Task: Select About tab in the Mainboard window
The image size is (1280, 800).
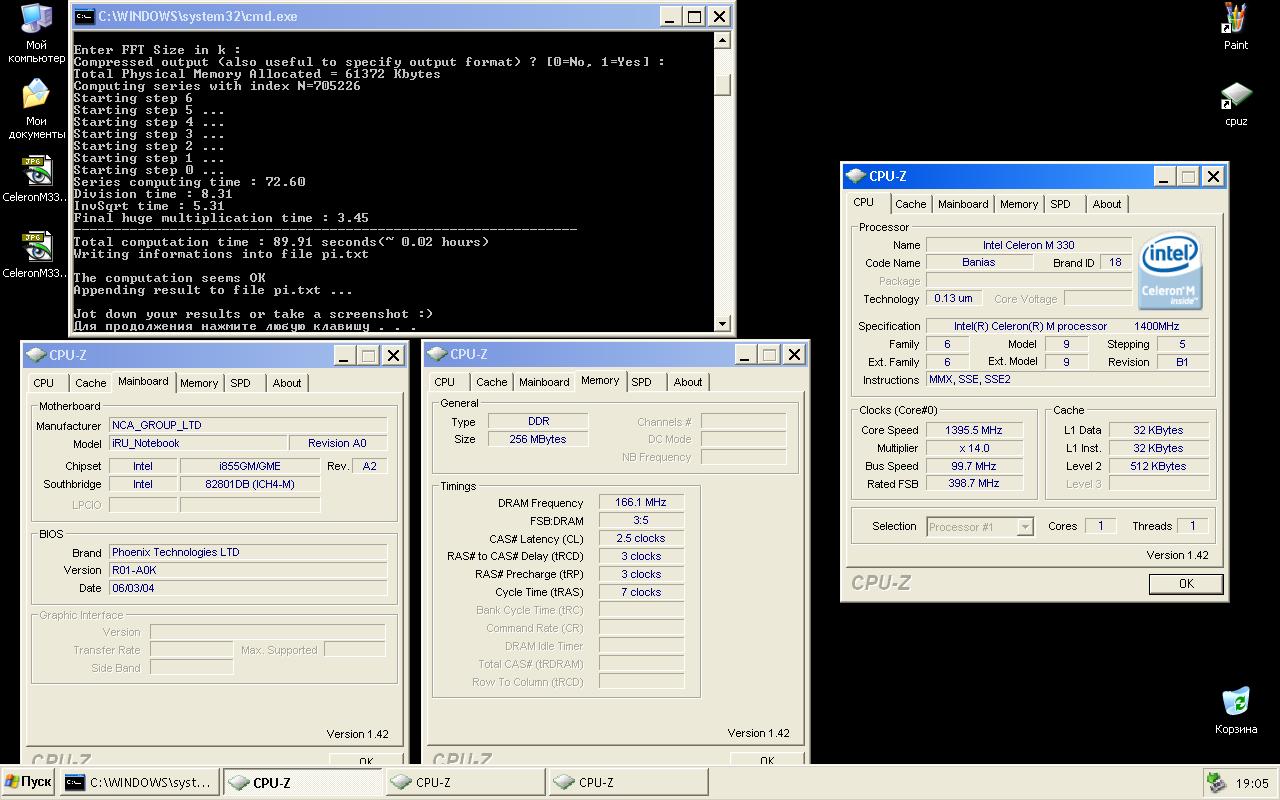Action: click(x=287, y=383)
